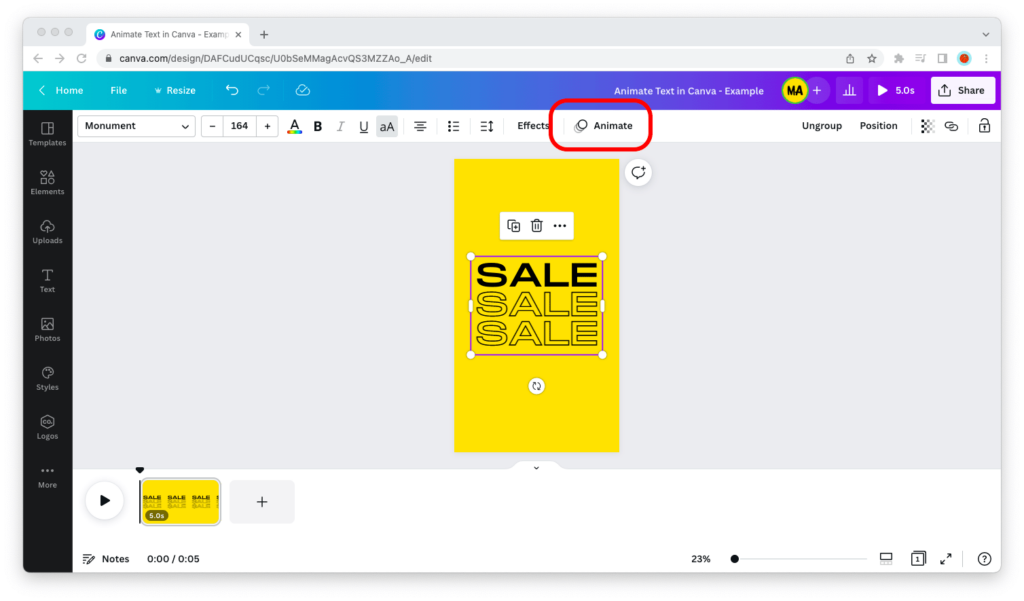Duplicate the selected element
The width and height of the screenshot is (1024, 601).
[x=513, y=225]
